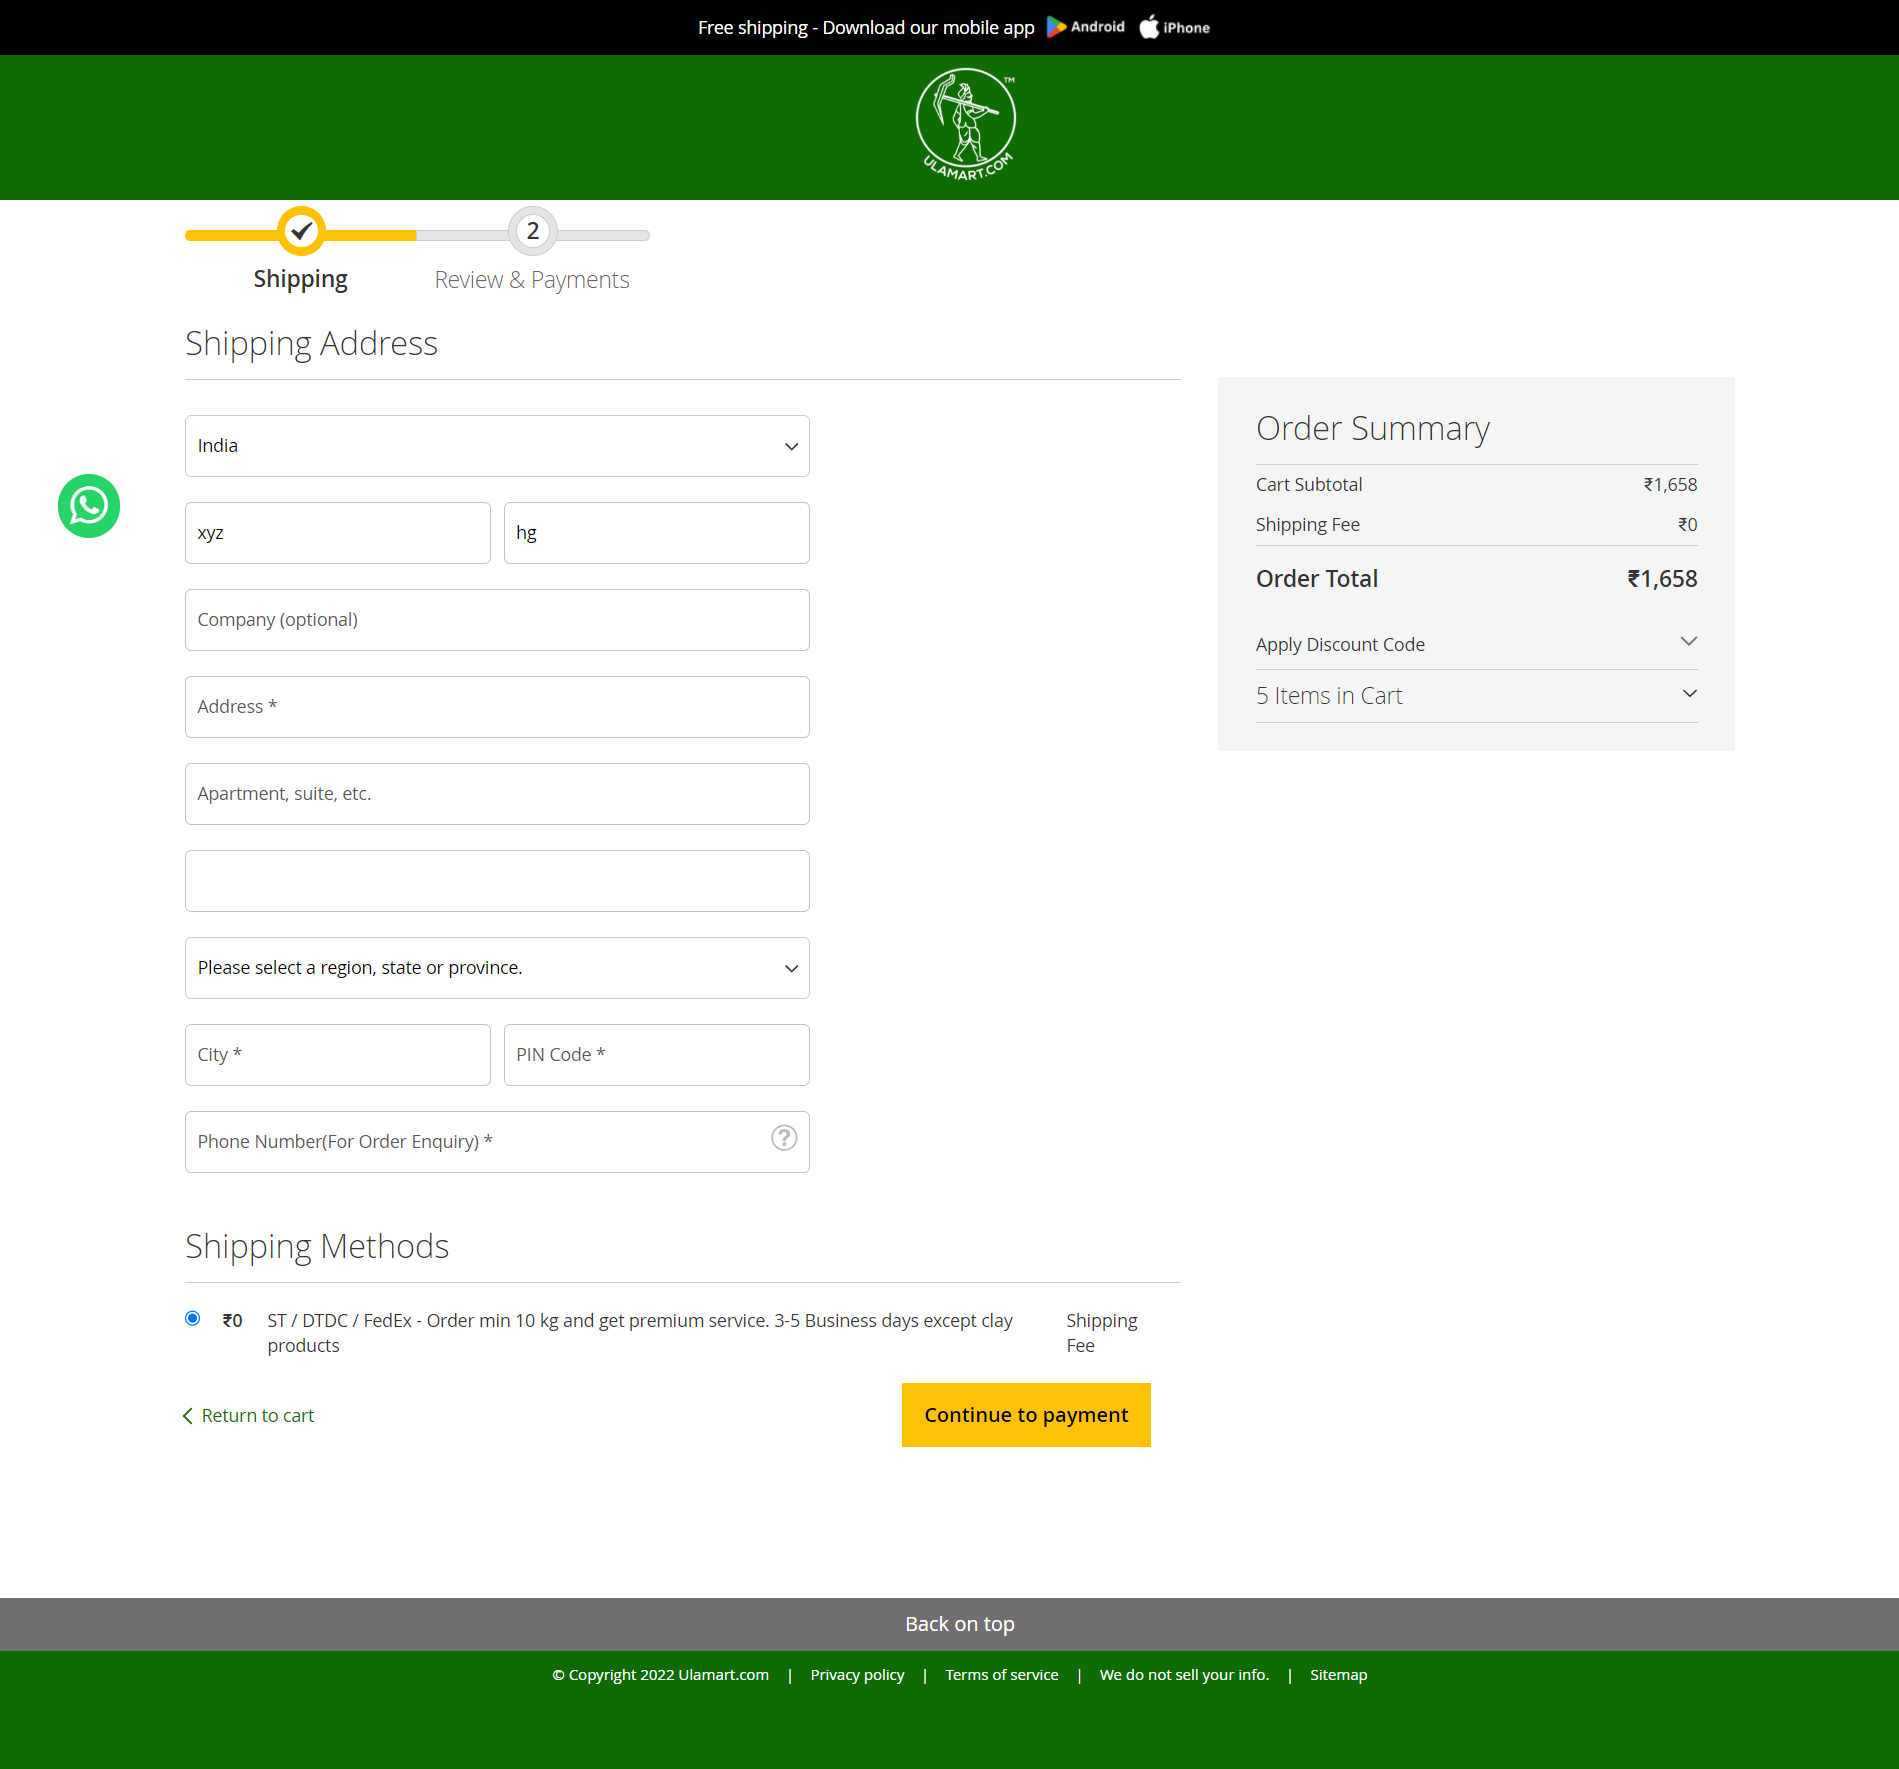Viewport: 1899px width, 1769px height.
Task: Toggle the free shipping method radio button
Action: tap(191, 1318)
